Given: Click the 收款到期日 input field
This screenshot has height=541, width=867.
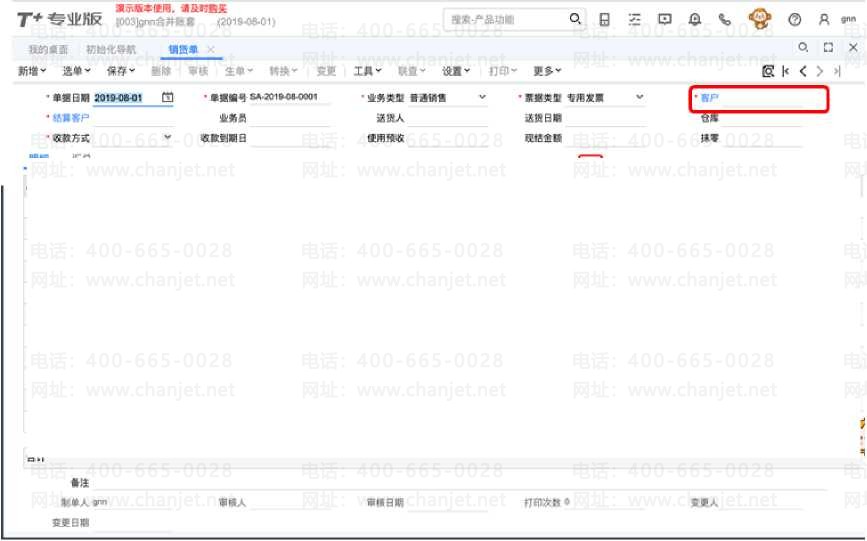Looking at the screenshot, I should pyautogui.click(x=289, y=138).
